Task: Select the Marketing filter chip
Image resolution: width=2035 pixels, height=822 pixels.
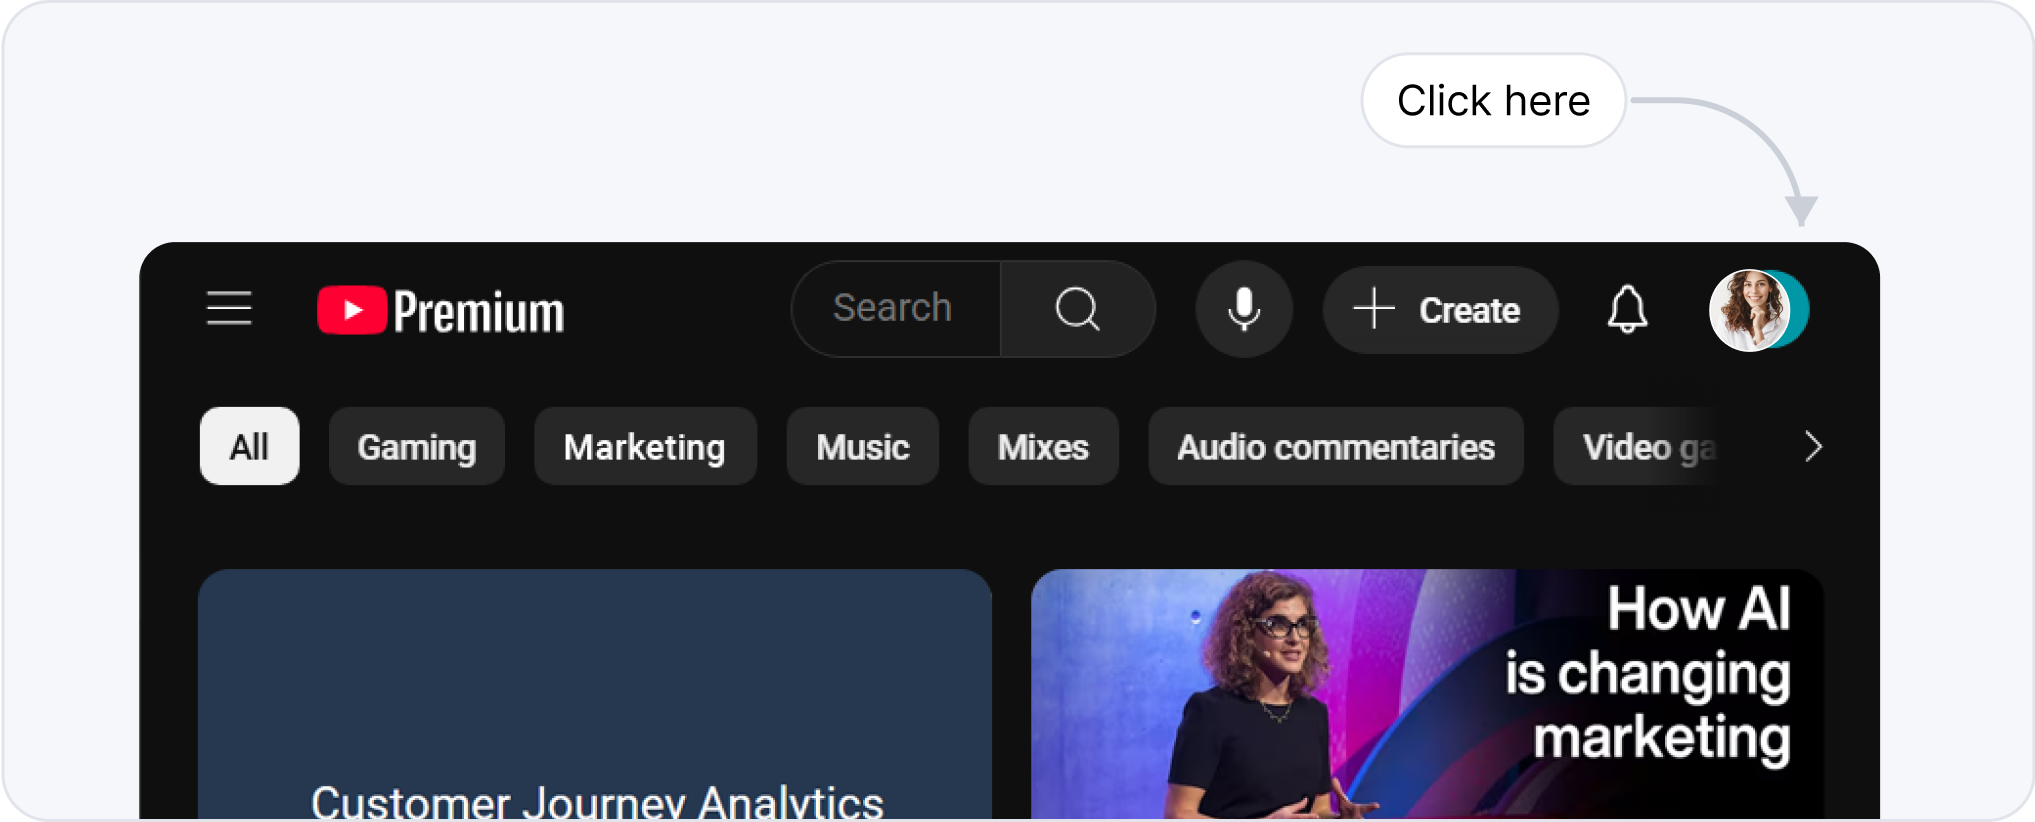Action: point(645,446)
